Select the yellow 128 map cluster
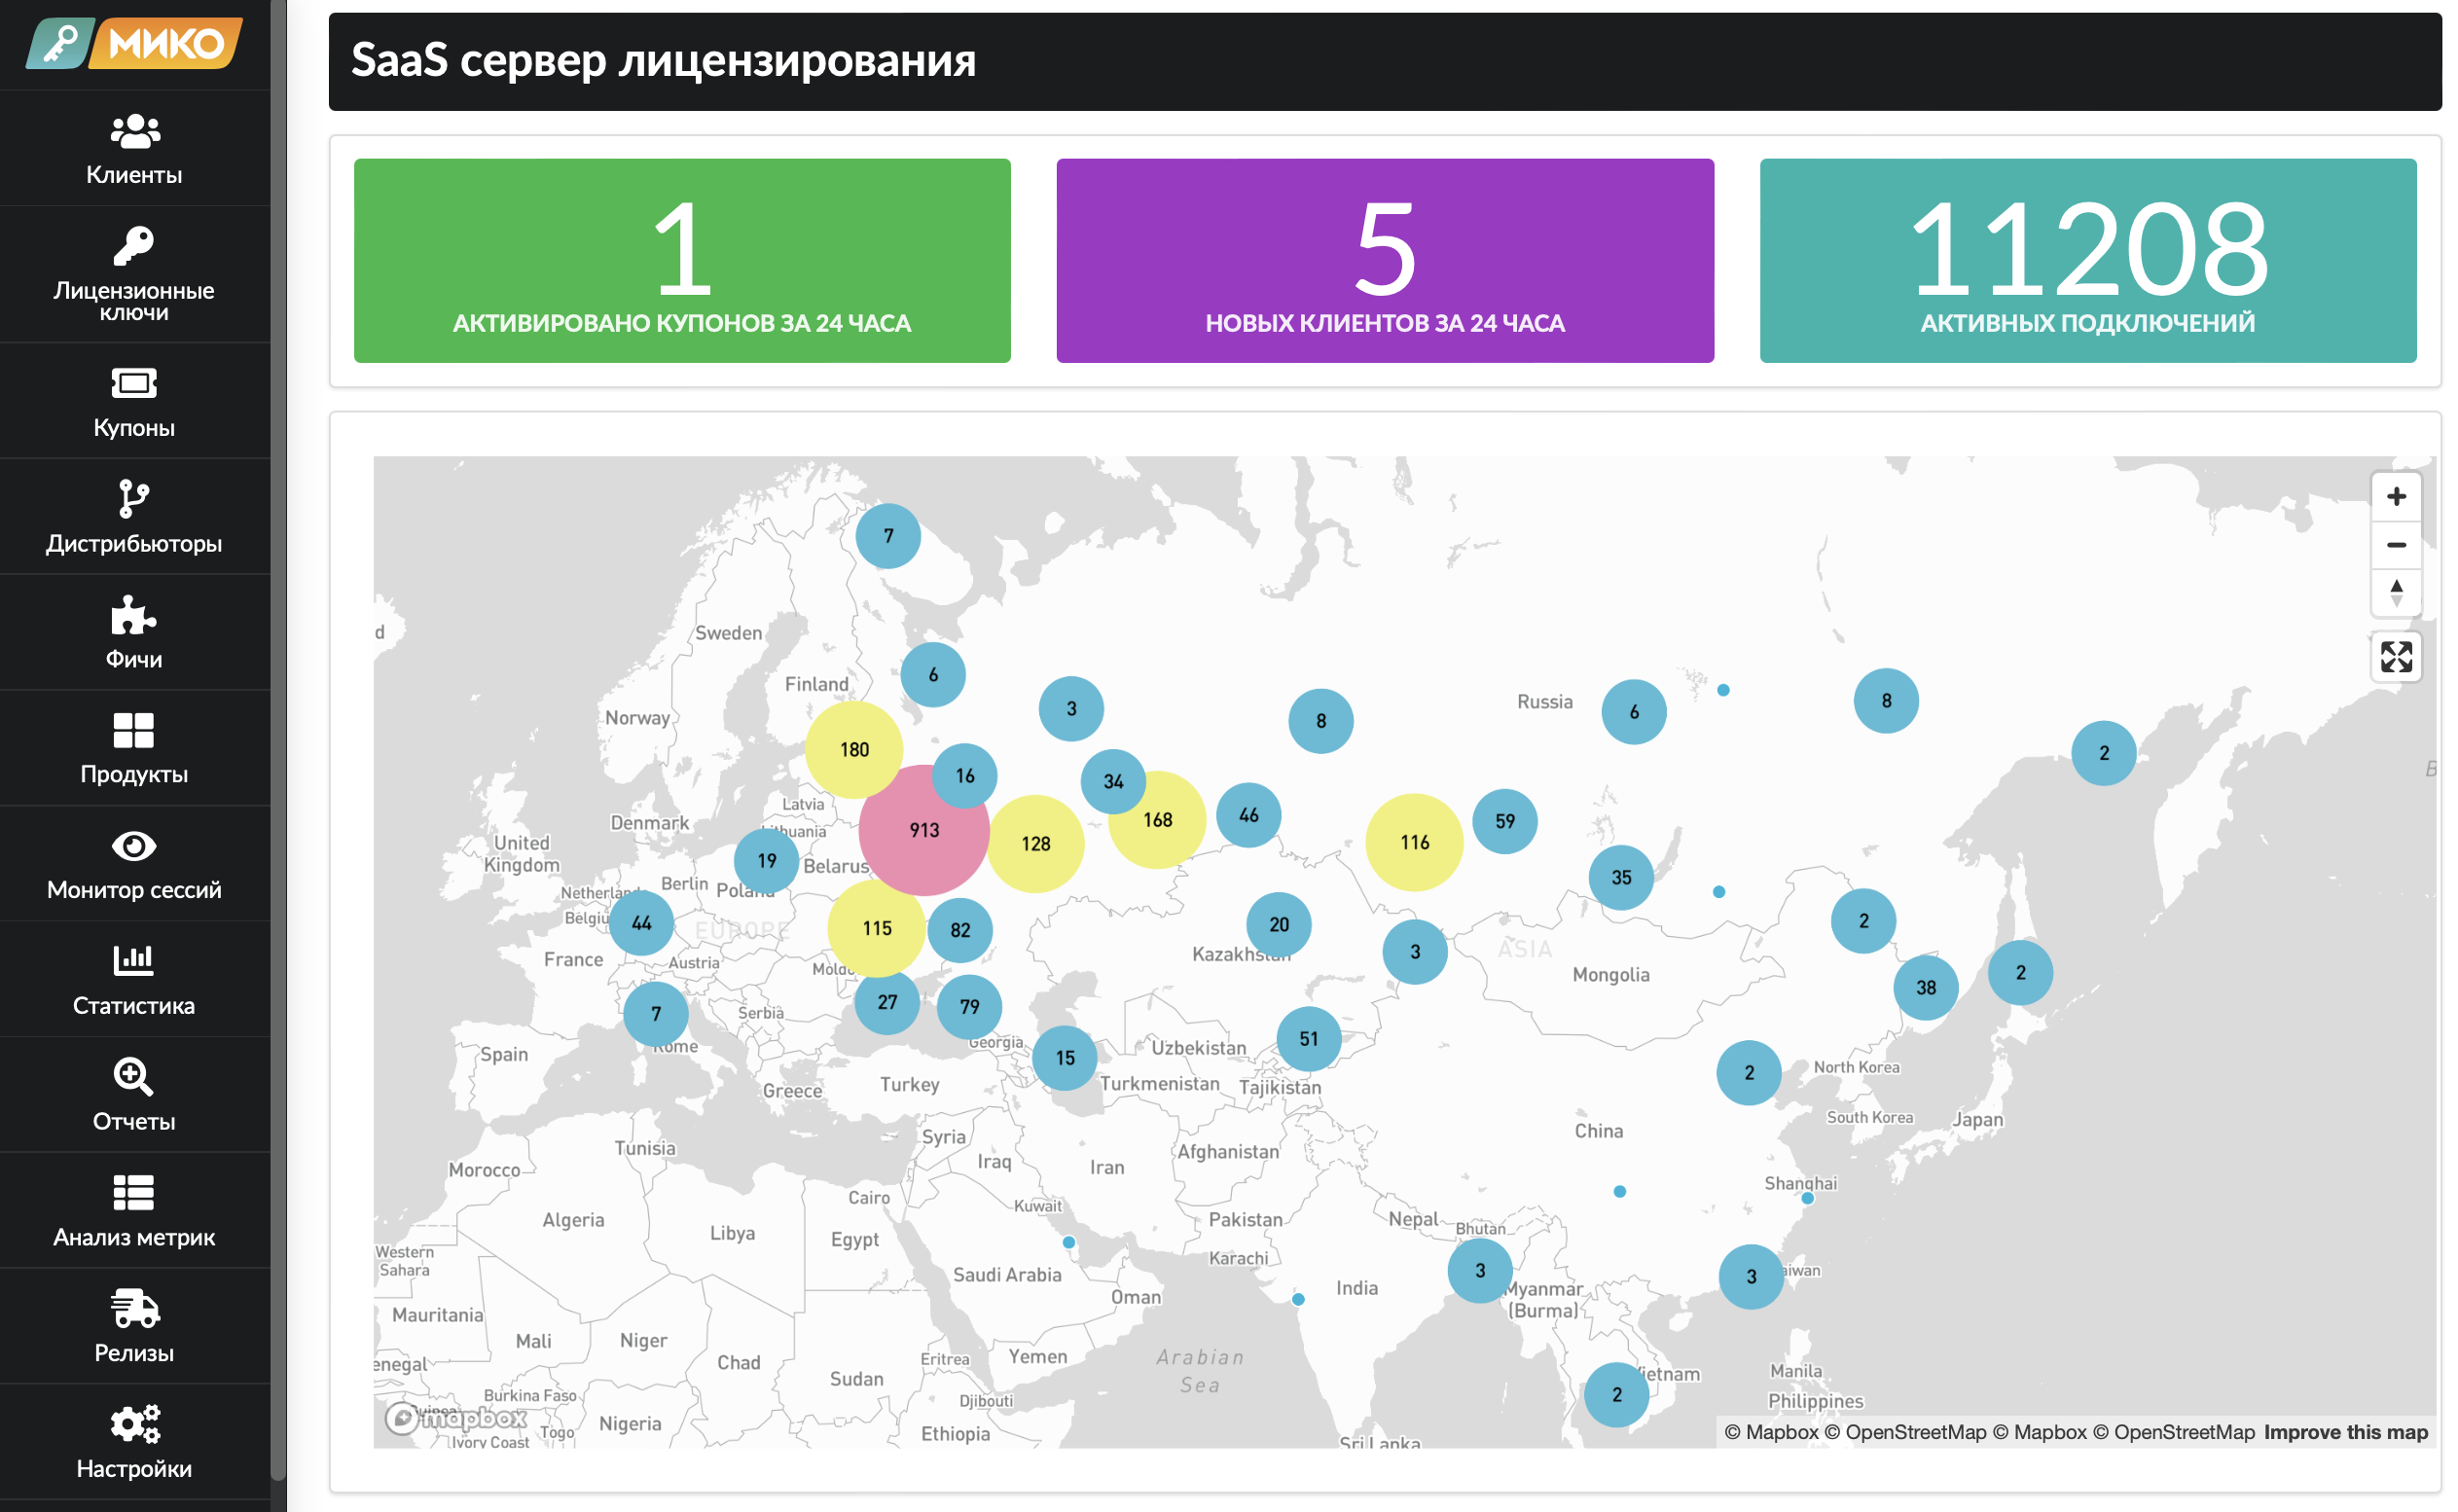 click(1035, 844)
